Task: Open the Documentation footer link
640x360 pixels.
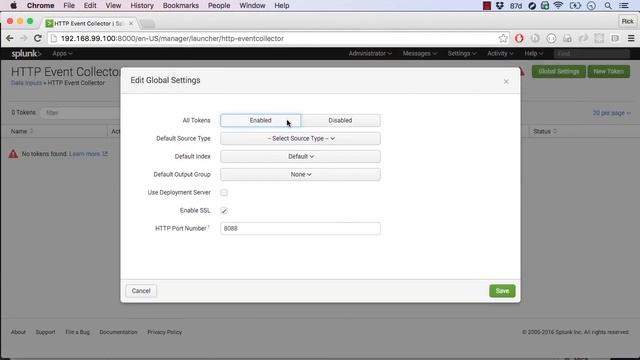Action: tap(118, 332)
